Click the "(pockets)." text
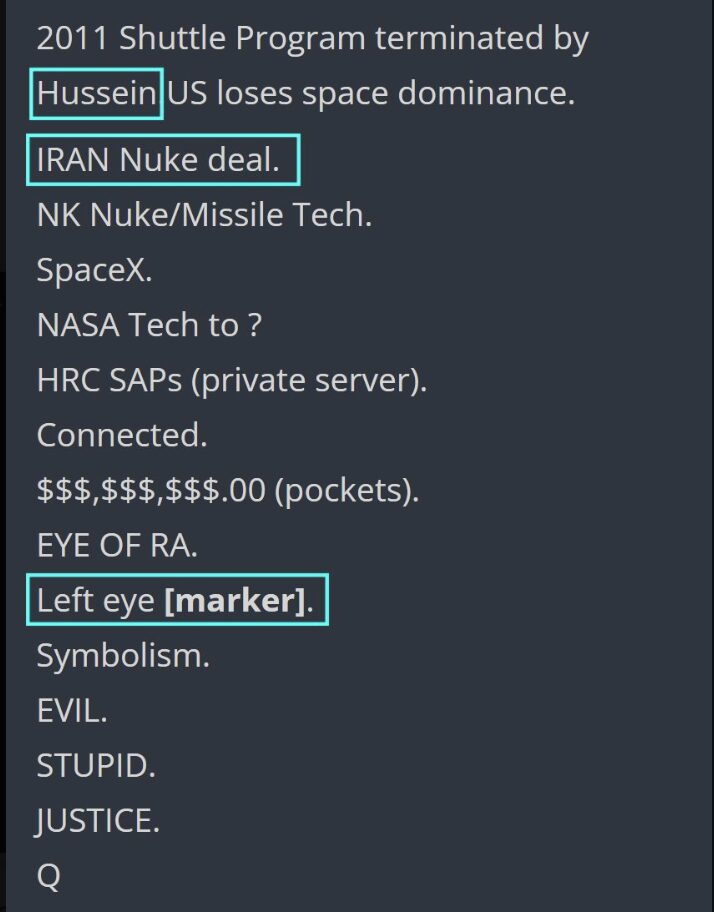 [x=344, y=491]
